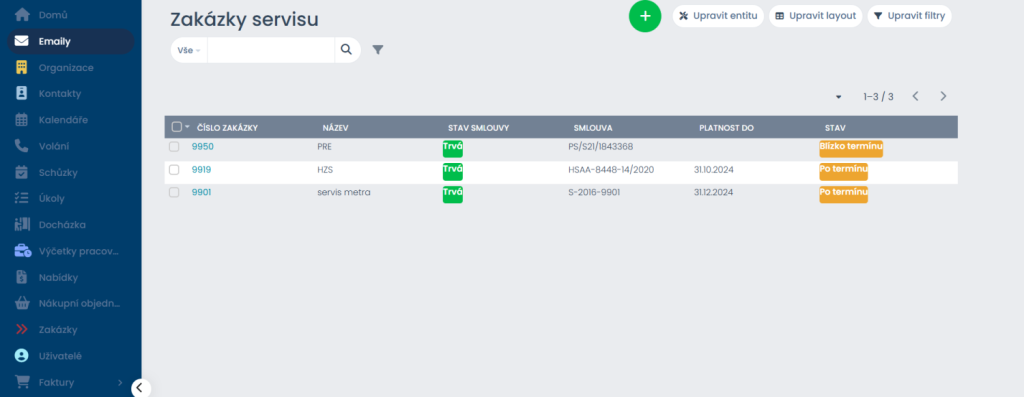1024x397 pixels.
Task: Open the Vše search scope dropdown
Action: [189, 50]
